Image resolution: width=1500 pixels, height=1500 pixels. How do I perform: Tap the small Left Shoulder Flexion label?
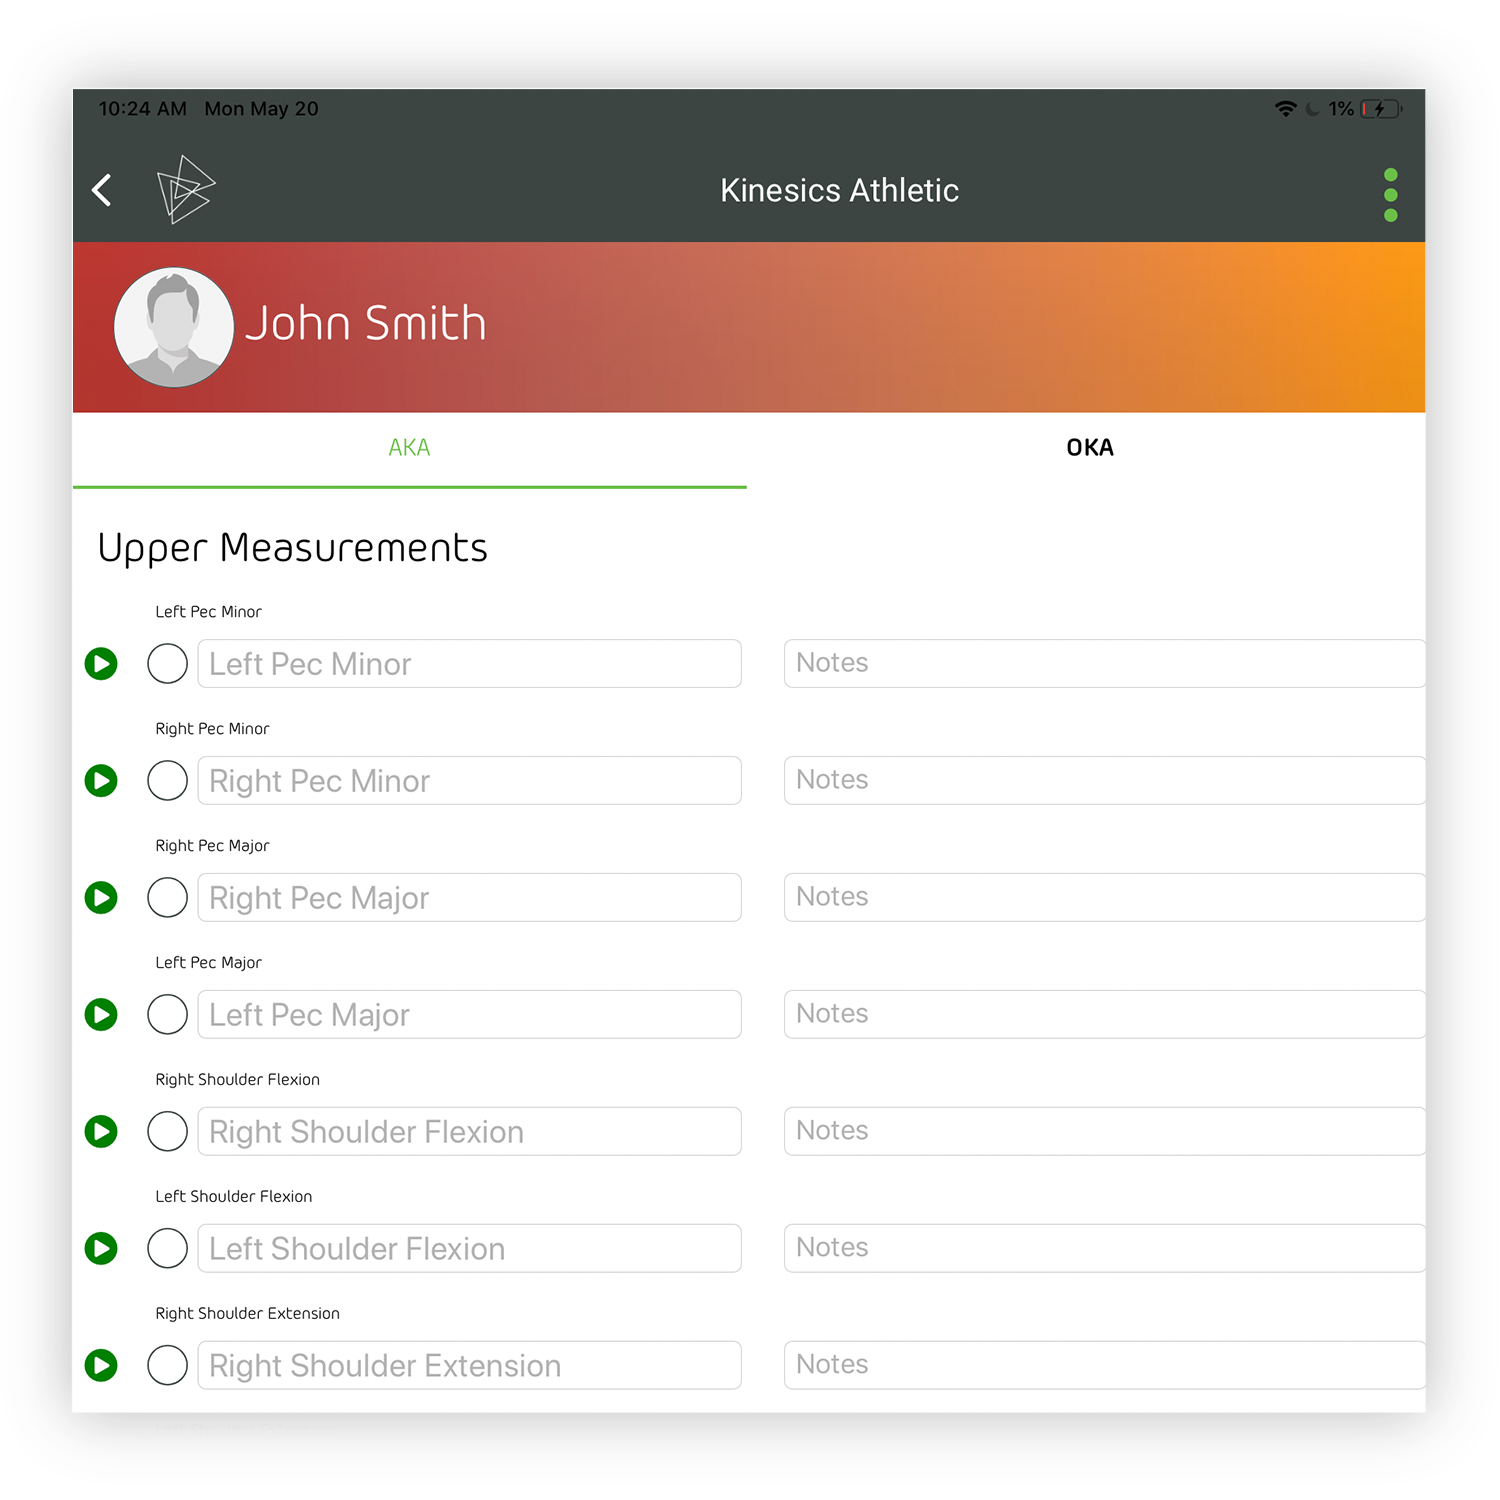click(x=233, y=1197)
